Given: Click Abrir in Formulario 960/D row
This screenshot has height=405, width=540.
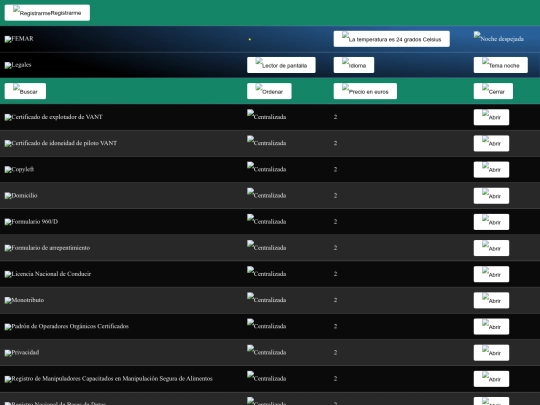Looking at the screenshot, I should pos(491,222).
